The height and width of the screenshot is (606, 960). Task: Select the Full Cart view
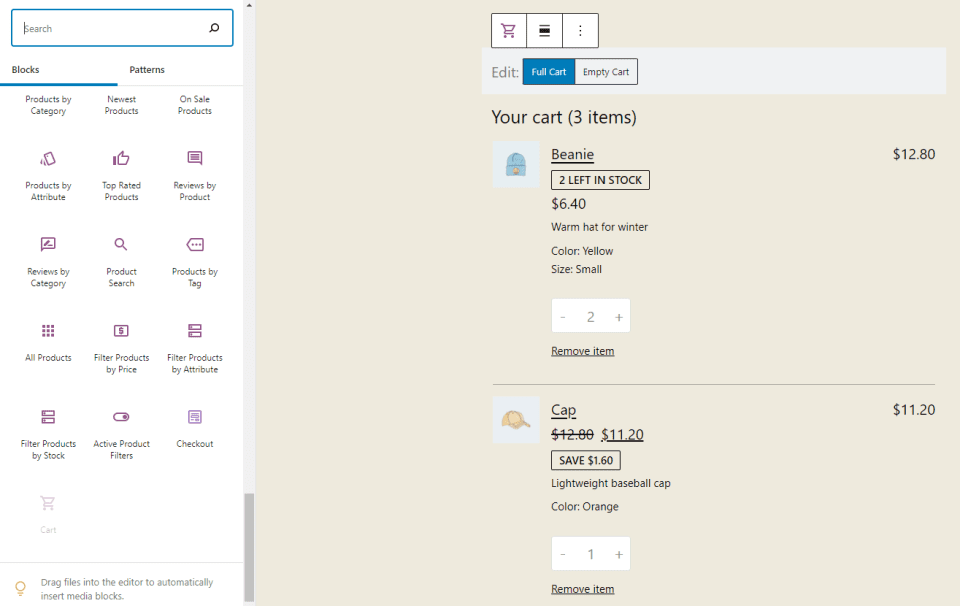[549, 72]
